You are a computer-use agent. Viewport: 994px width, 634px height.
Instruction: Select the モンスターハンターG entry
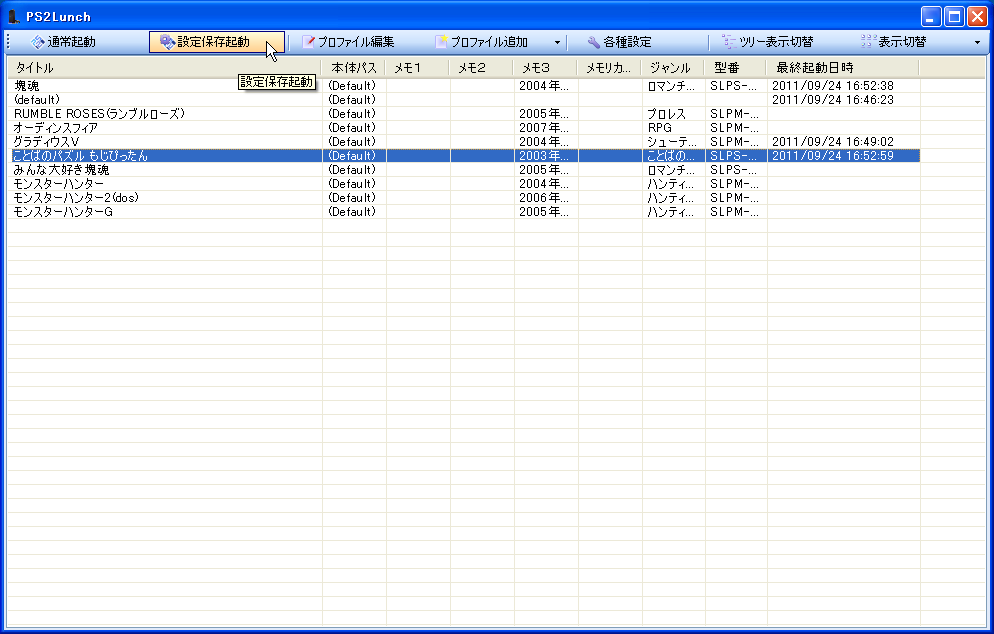(63, 211)
